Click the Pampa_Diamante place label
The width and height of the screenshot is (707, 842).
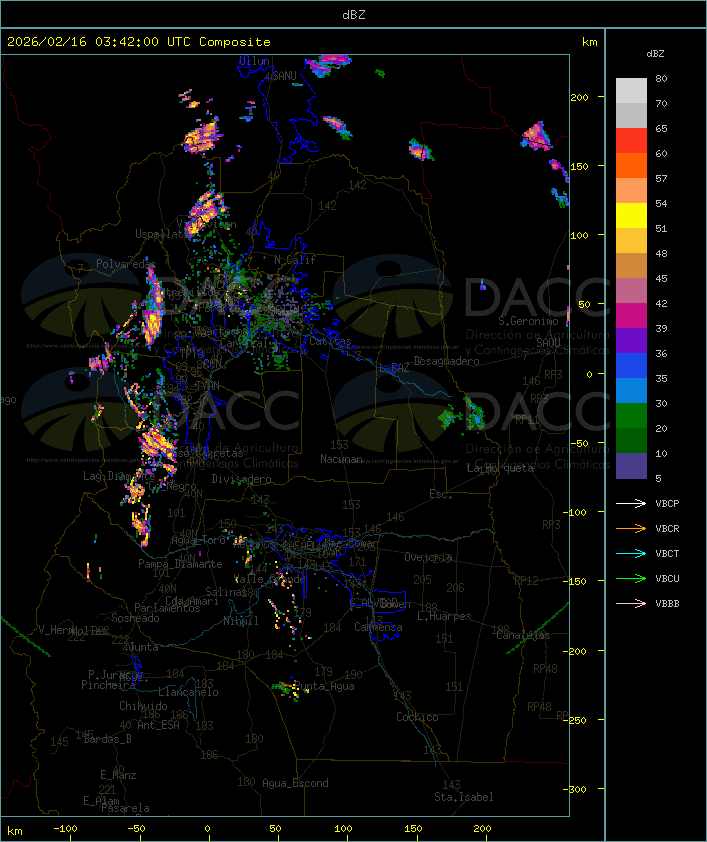pos(180,564)
